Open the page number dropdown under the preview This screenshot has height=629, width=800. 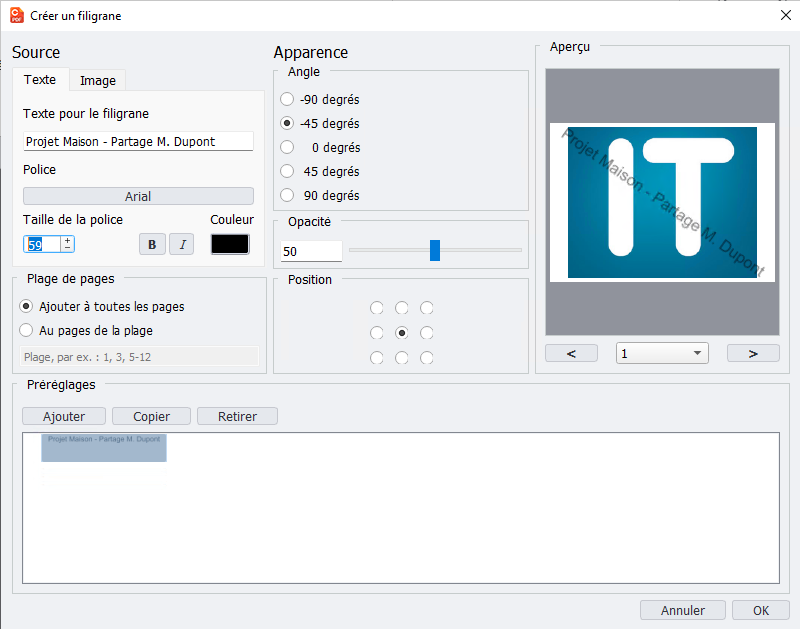pyautogui.click(x=662, y=352)
